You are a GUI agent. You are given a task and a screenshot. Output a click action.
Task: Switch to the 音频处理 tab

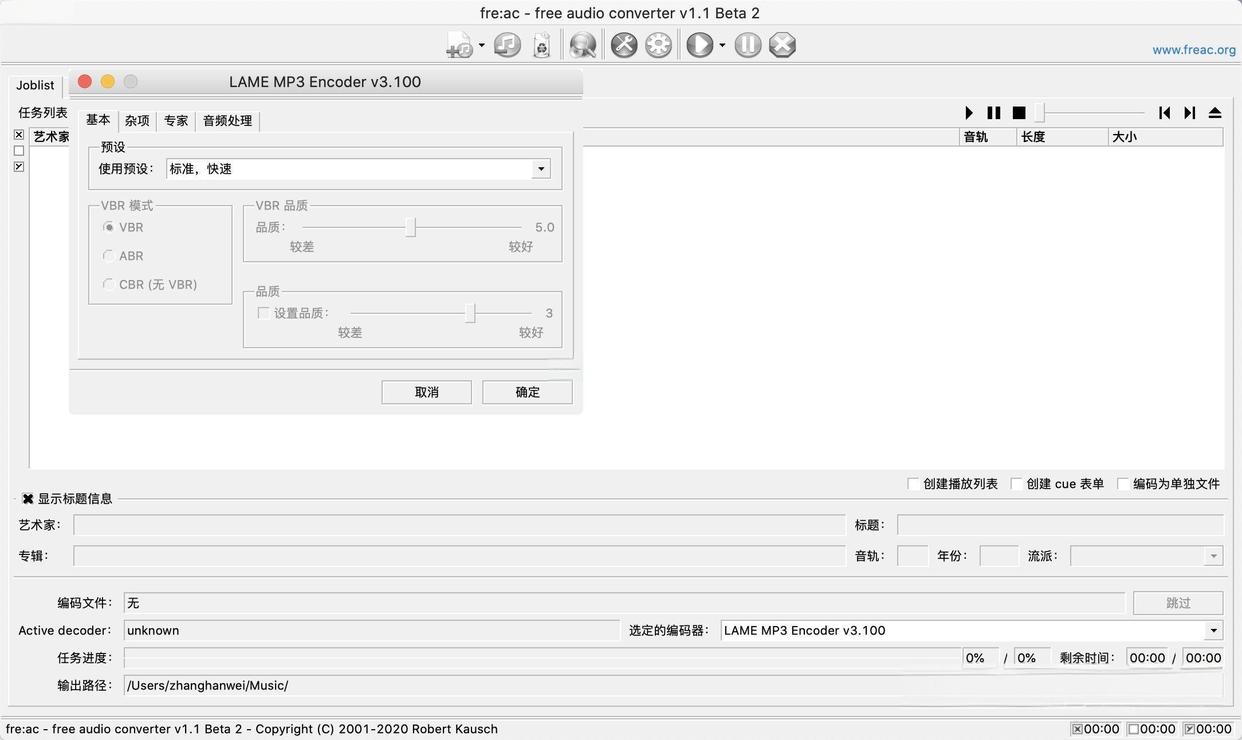pos(228,121)
